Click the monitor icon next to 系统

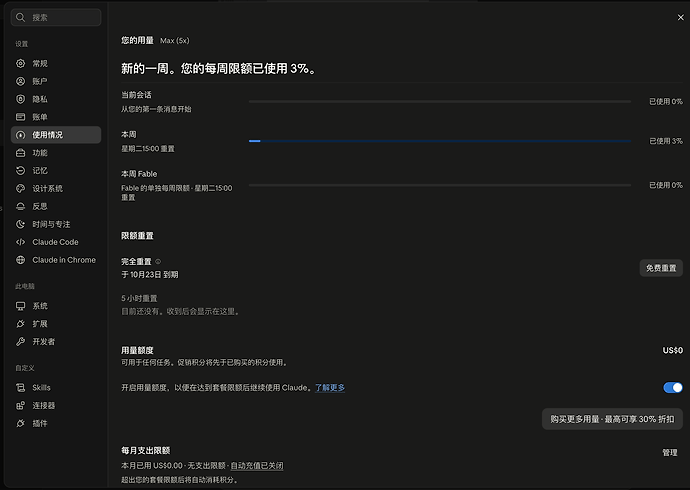coord(21,306)
